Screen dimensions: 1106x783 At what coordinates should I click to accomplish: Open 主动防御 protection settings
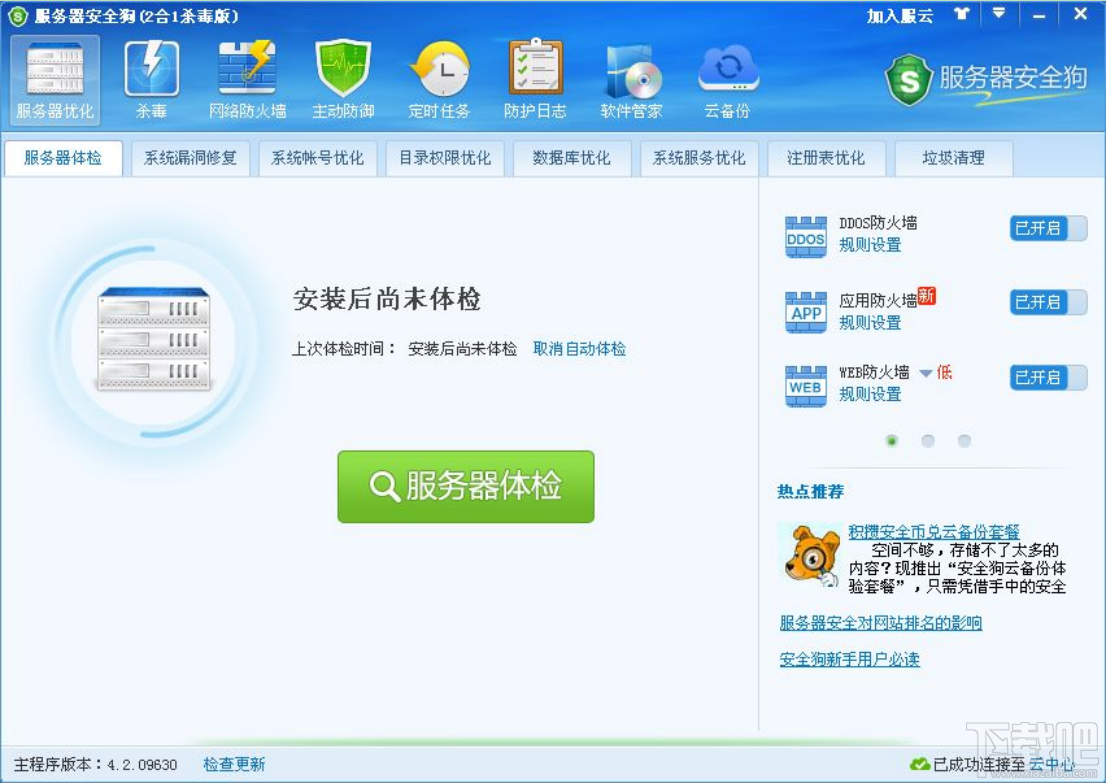tap(343, 75)
